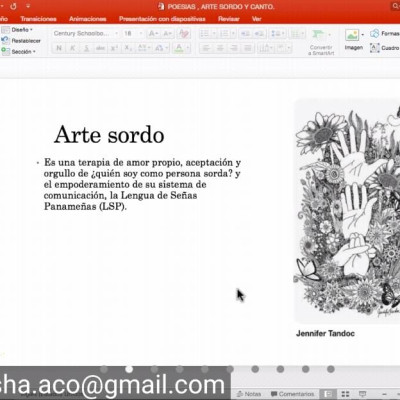Click the Restablecer button
The height and width of the screenshot is (400, 400).
point(21,41)
